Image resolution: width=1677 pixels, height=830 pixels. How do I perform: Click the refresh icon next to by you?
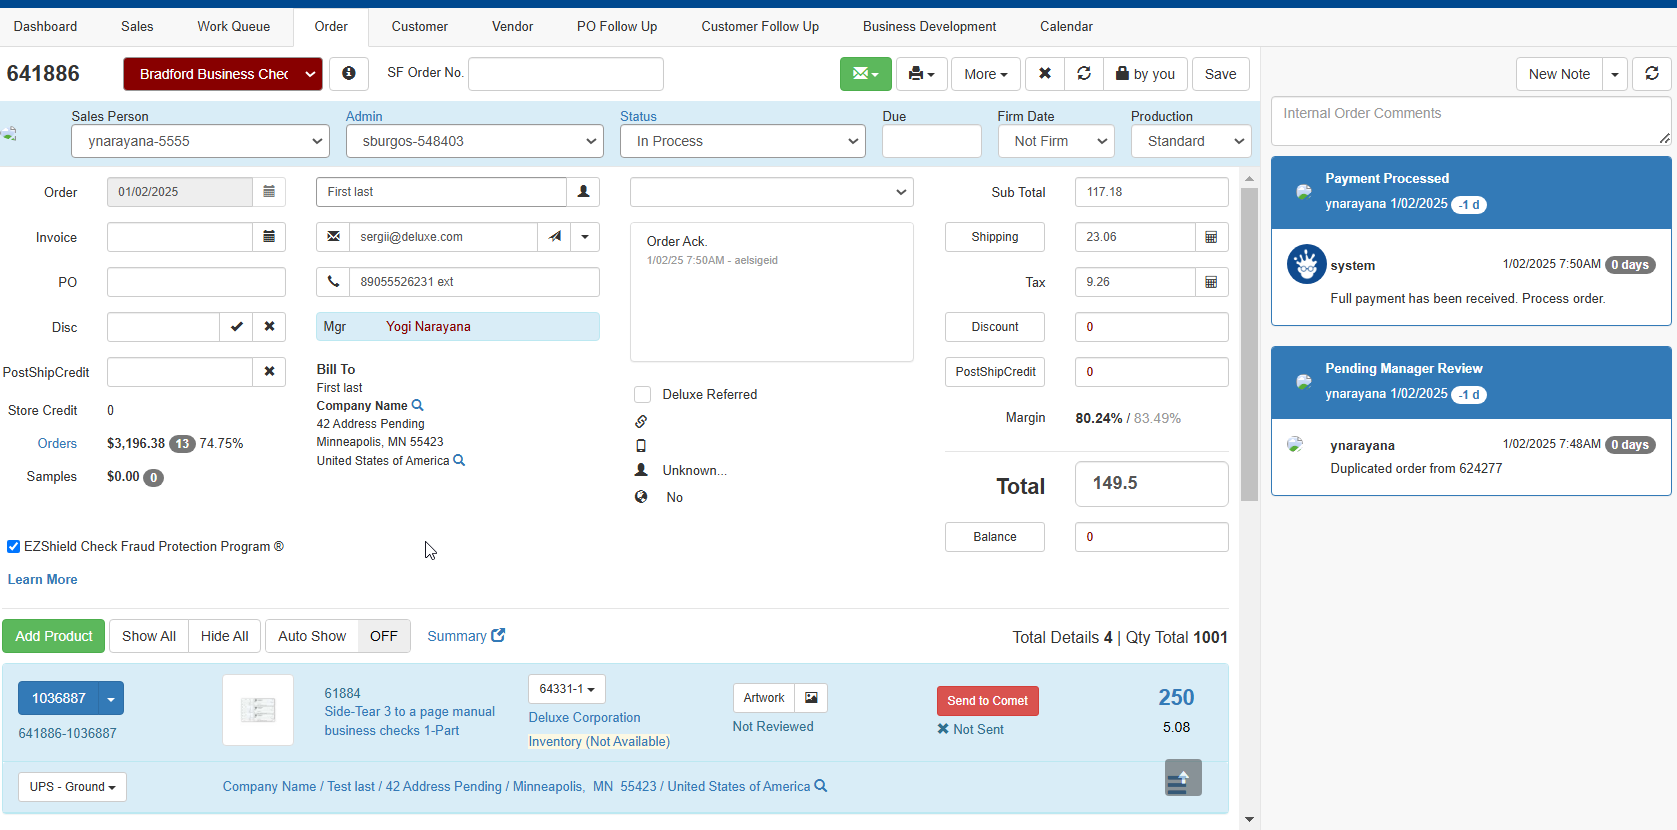(x=1084, y=74)
